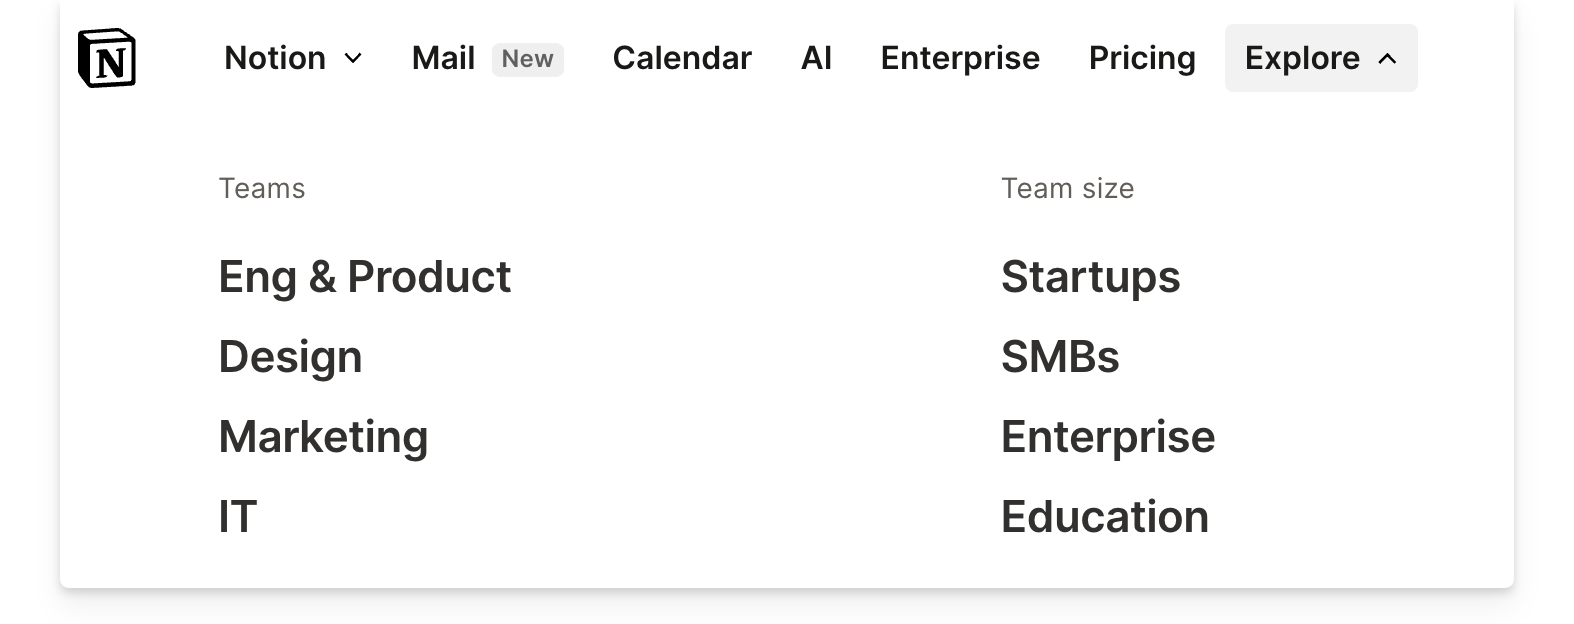Expand the Notion menu chevron
Screen dimensions: 1574x624
[x=353, y=59]
